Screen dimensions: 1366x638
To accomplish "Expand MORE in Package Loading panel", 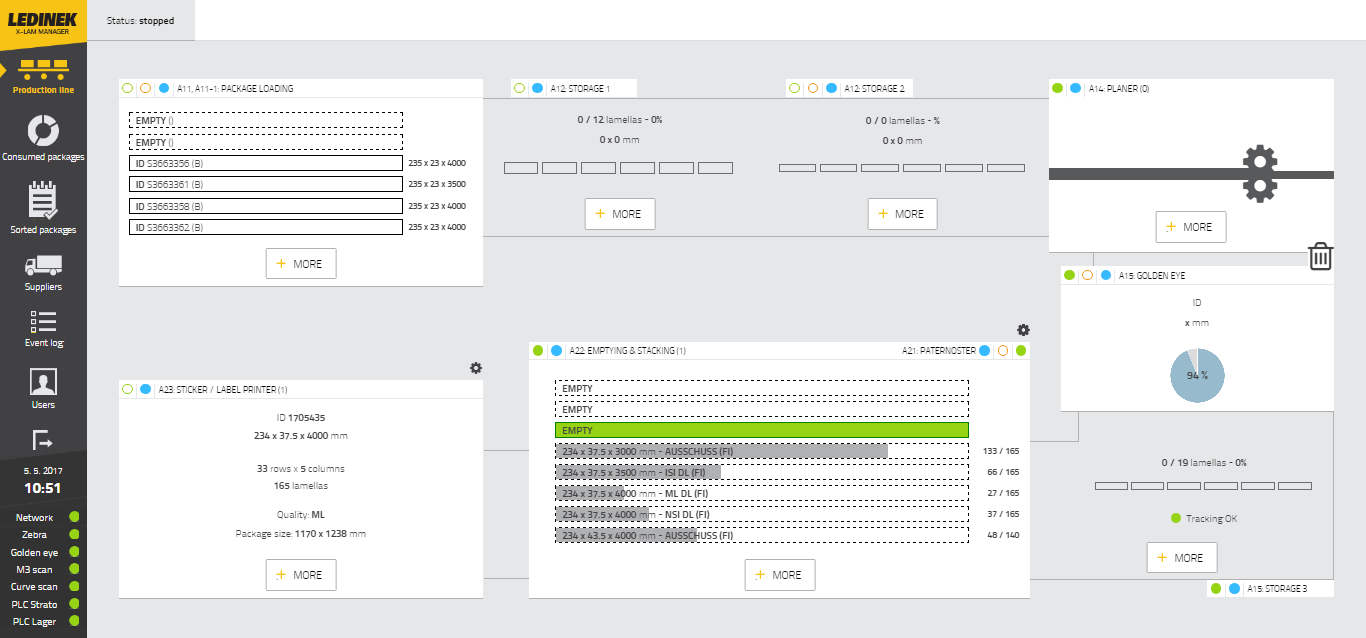I will tap(301, 264).
